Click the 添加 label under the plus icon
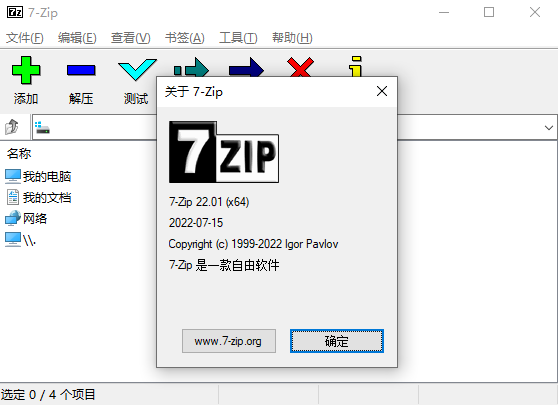Screen dimensions: 558x405 [x=26, y=99]
